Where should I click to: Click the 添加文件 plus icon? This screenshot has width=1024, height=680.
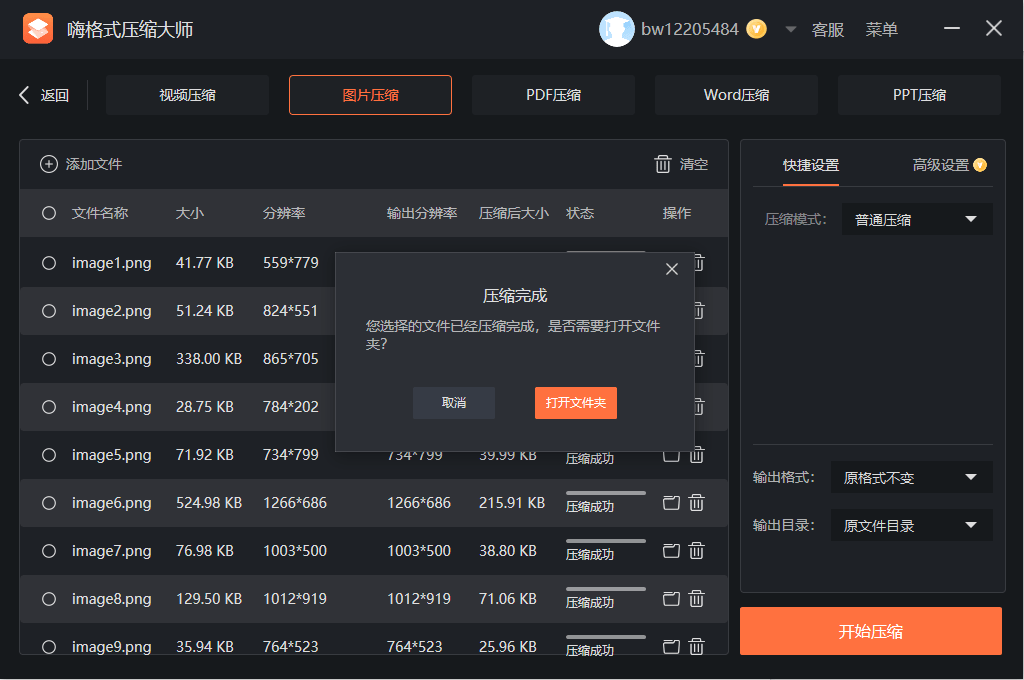tap(48, 164)
